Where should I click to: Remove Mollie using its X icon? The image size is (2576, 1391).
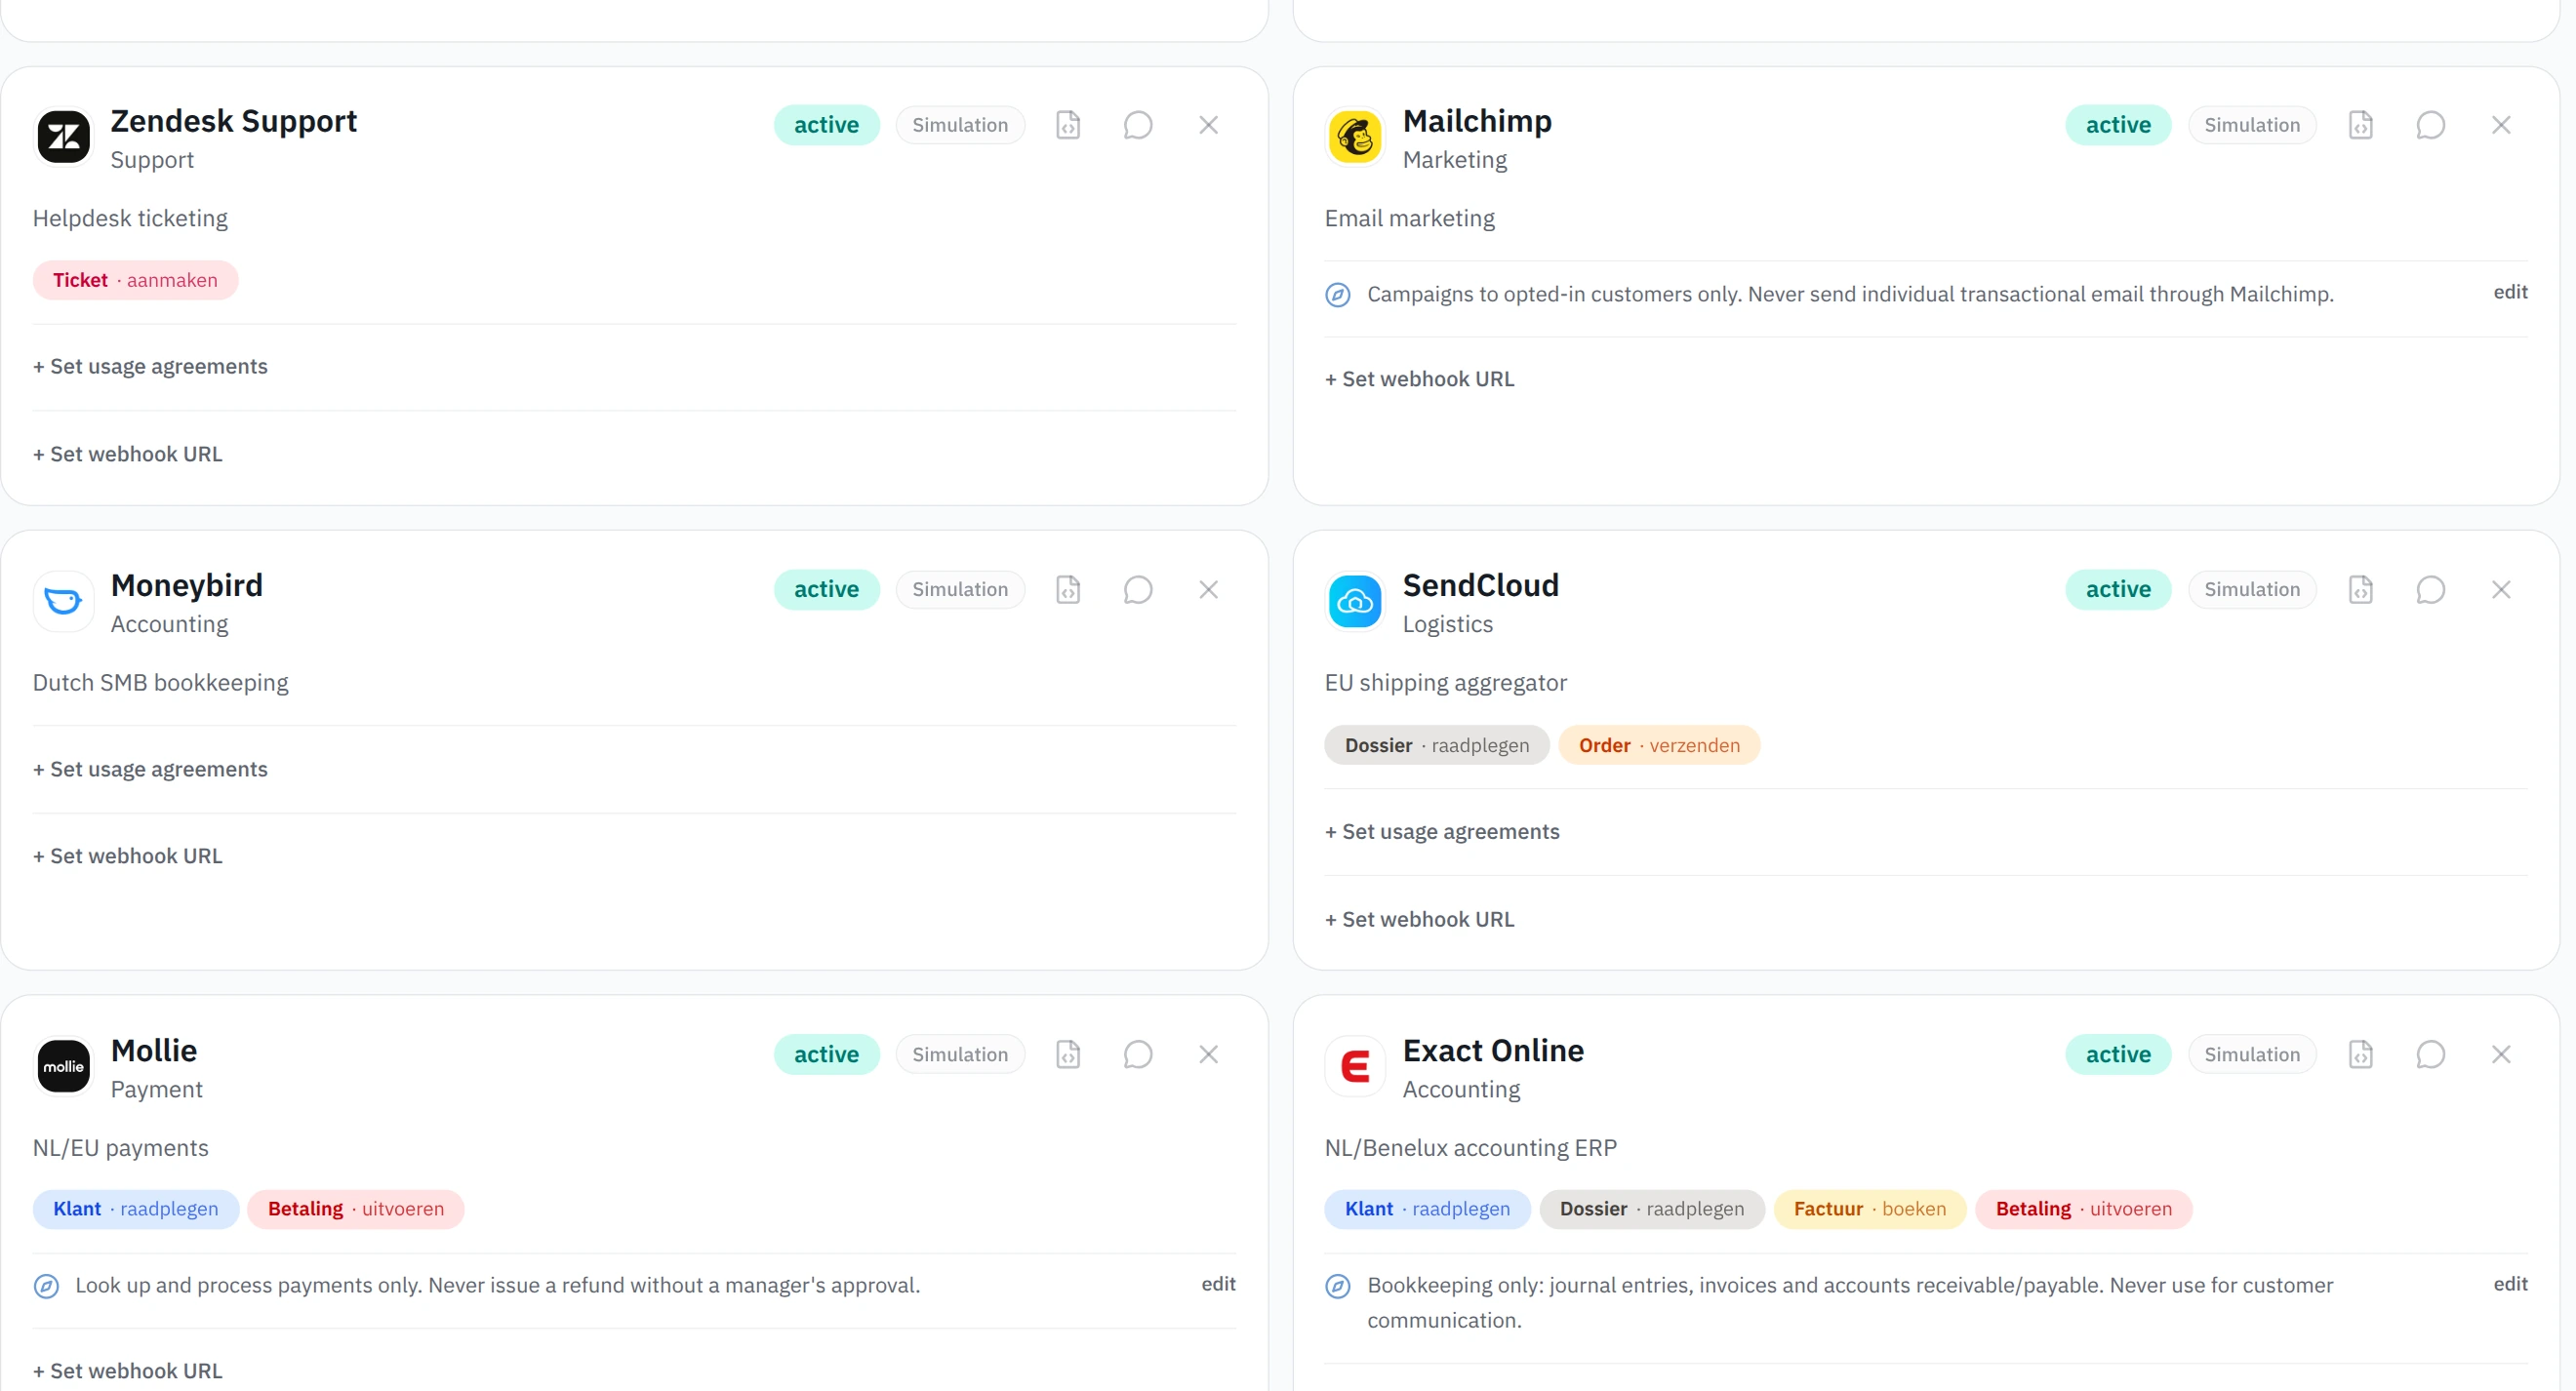tap(1208, 1054)
